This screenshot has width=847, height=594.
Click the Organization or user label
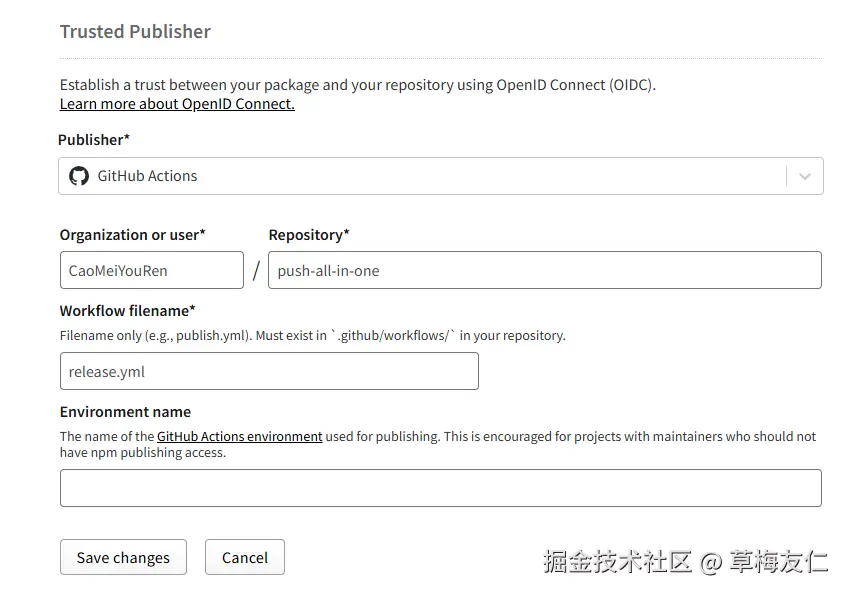click(132, 235)
